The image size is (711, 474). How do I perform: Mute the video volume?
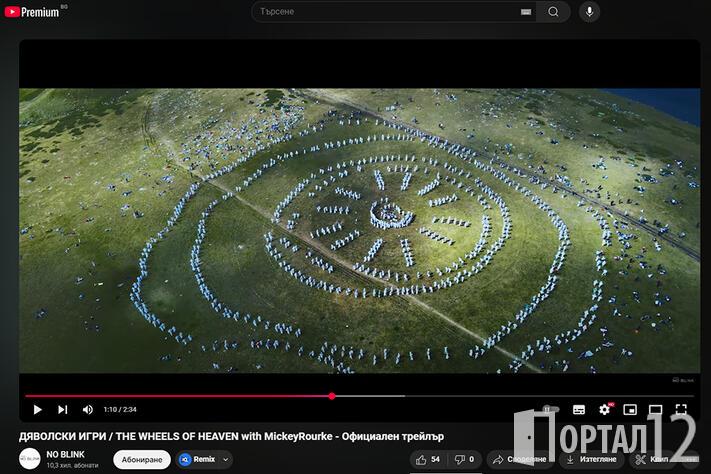(88, 410)
